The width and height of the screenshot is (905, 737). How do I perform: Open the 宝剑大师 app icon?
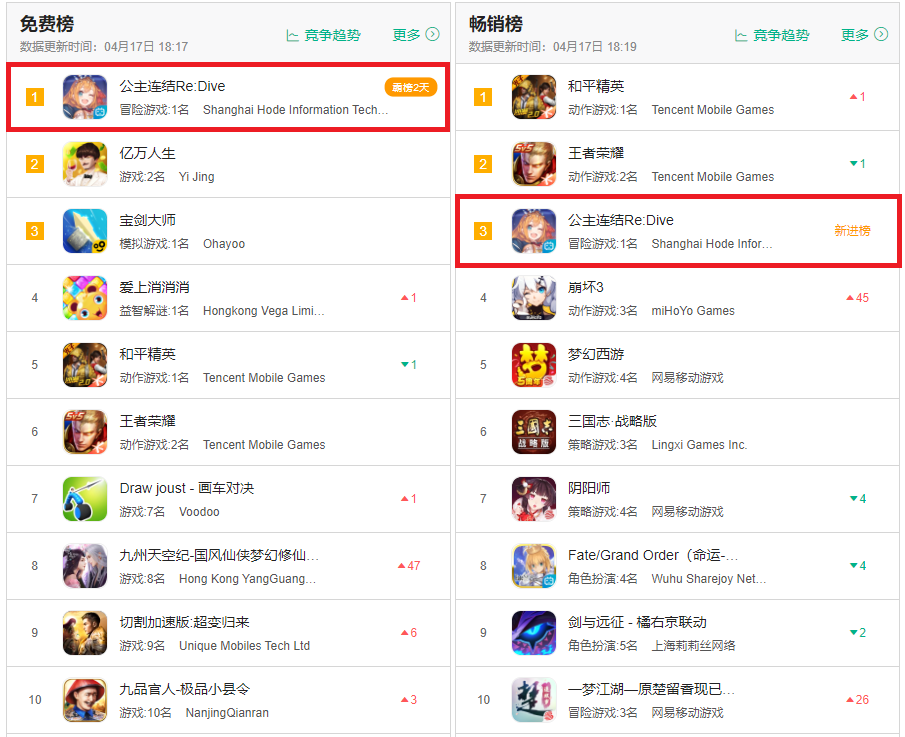(85, 231)
